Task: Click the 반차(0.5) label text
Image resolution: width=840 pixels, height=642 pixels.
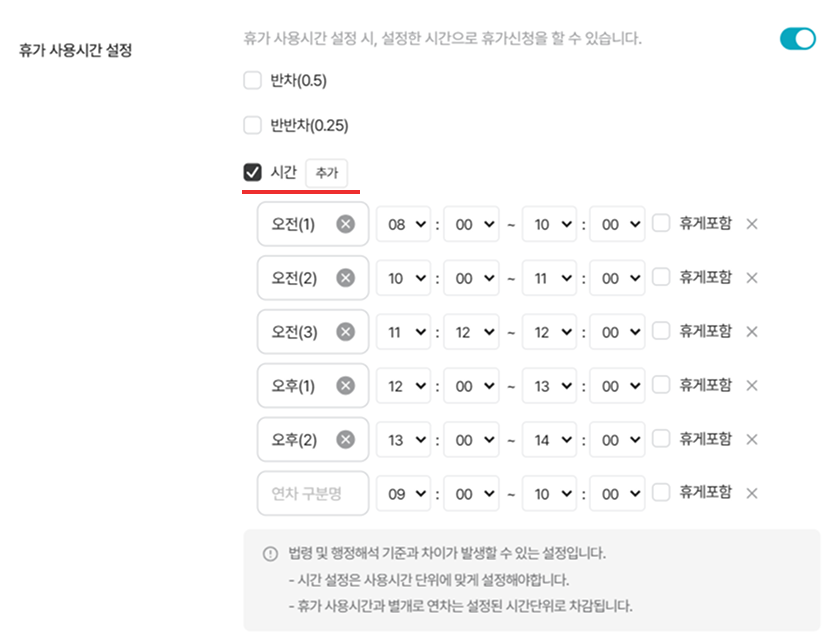Action: [298, 80]
